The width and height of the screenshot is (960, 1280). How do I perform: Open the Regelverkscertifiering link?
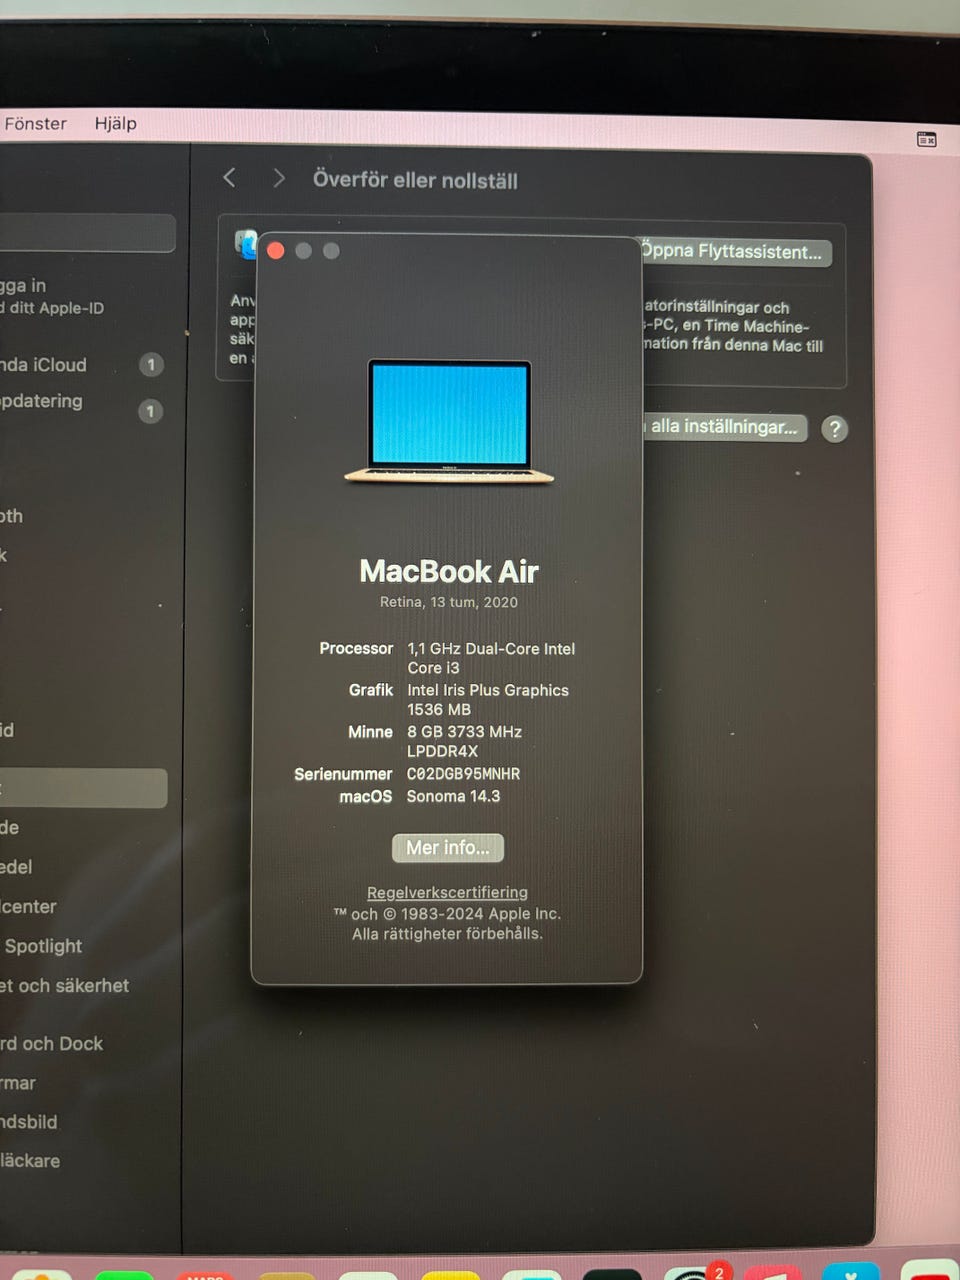coord(447,892)
